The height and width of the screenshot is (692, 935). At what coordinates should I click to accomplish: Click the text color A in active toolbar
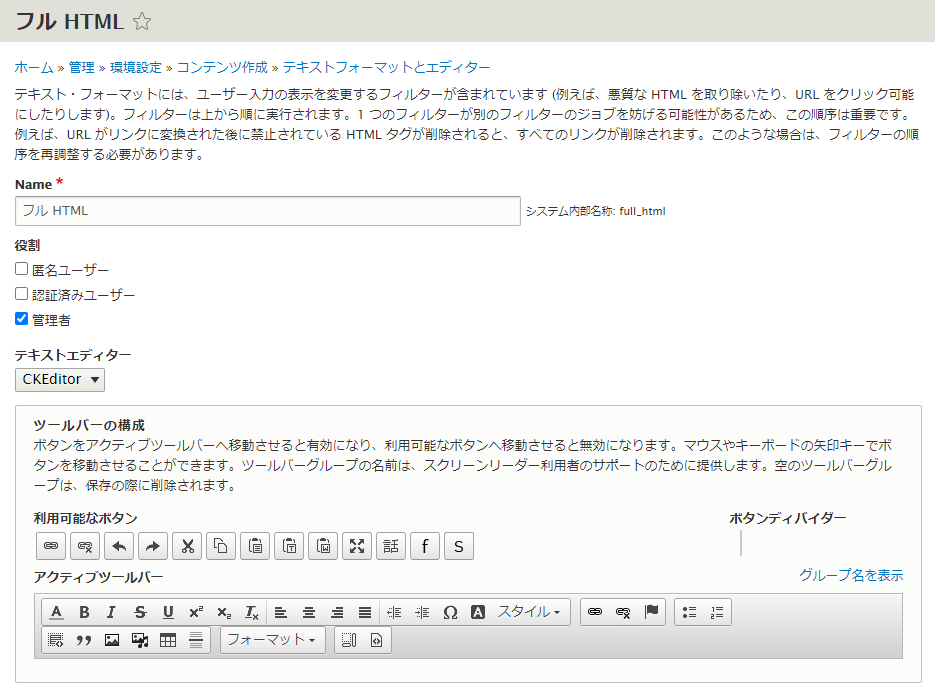tap(56, 612)
